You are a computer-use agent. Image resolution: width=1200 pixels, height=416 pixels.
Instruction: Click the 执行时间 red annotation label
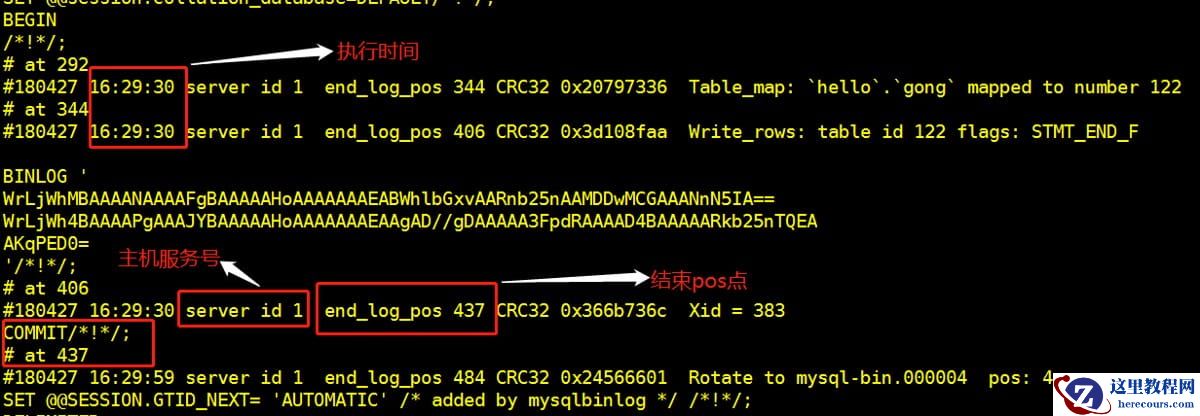pyautogui.click(x=377, y=52)
